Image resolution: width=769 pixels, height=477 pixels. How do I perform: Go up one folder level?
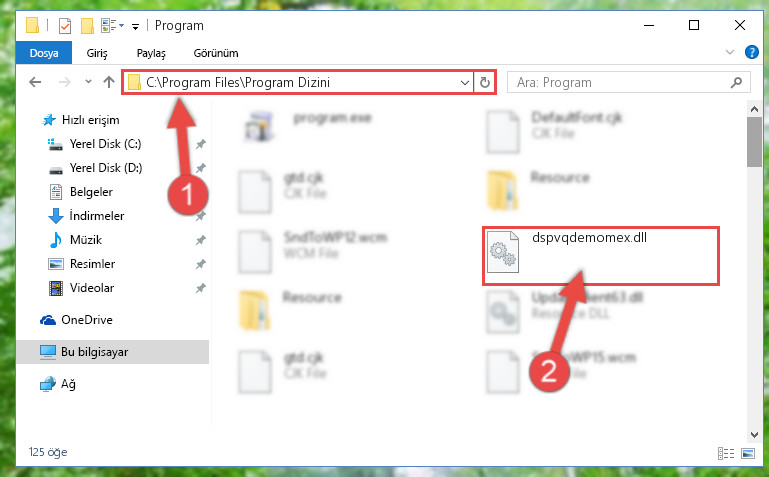(x=109, y=82)
